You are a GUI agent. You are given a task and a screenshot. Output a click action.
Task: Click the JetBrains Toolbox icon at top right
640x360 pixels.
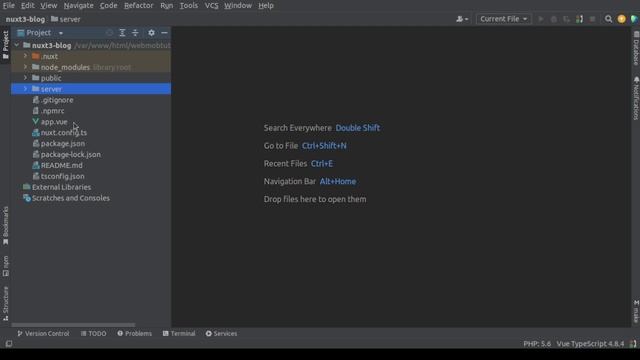click(x=634, y=19)
